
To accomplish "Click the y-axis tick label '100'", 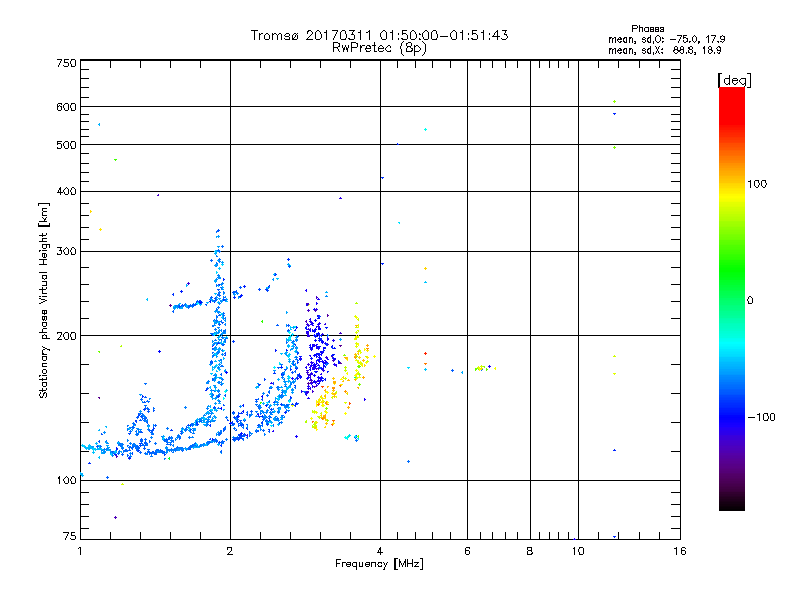I will pyautogui.click(x=66, y=481).
